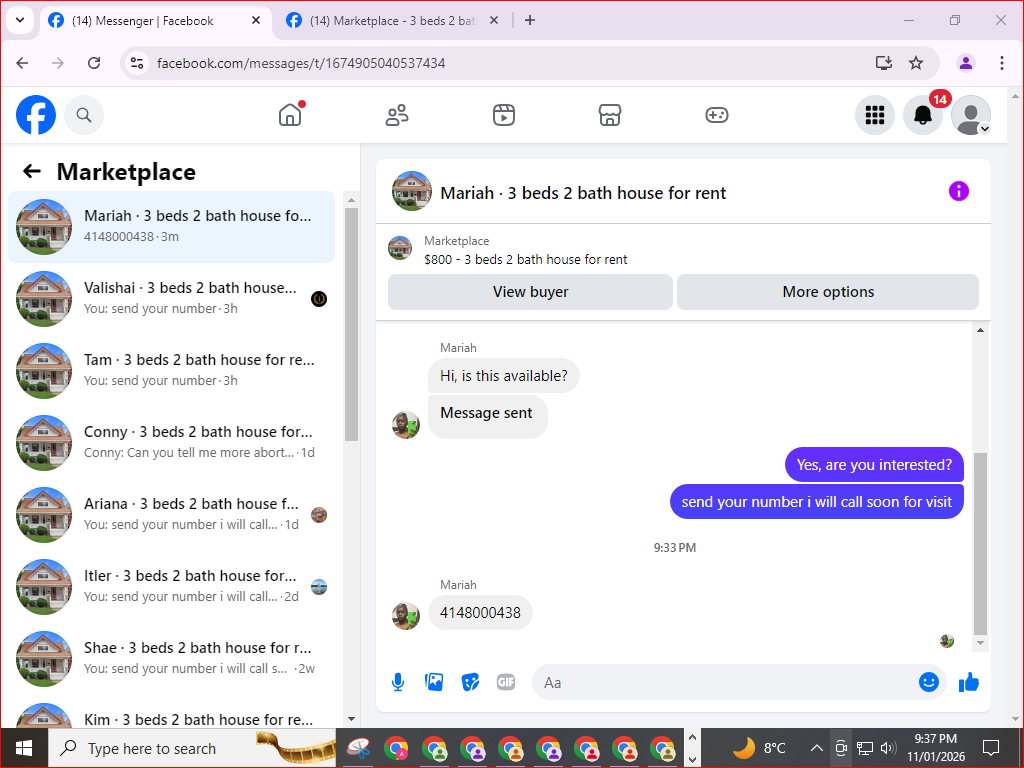This screenshot has width=1024, height=768.
Task: Open the tab search dropdown arrow
Action: 20,20
